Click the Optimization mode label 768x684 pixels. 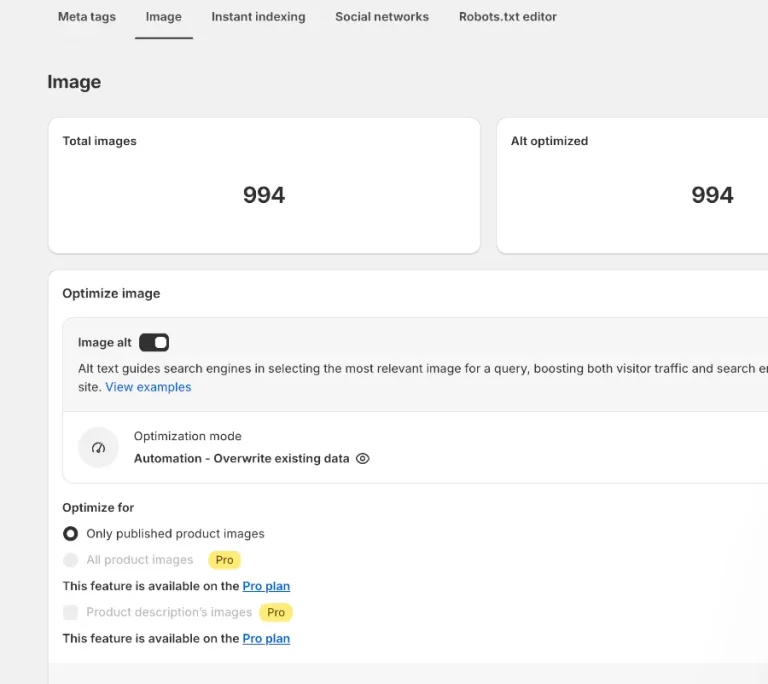pos(188,436)
